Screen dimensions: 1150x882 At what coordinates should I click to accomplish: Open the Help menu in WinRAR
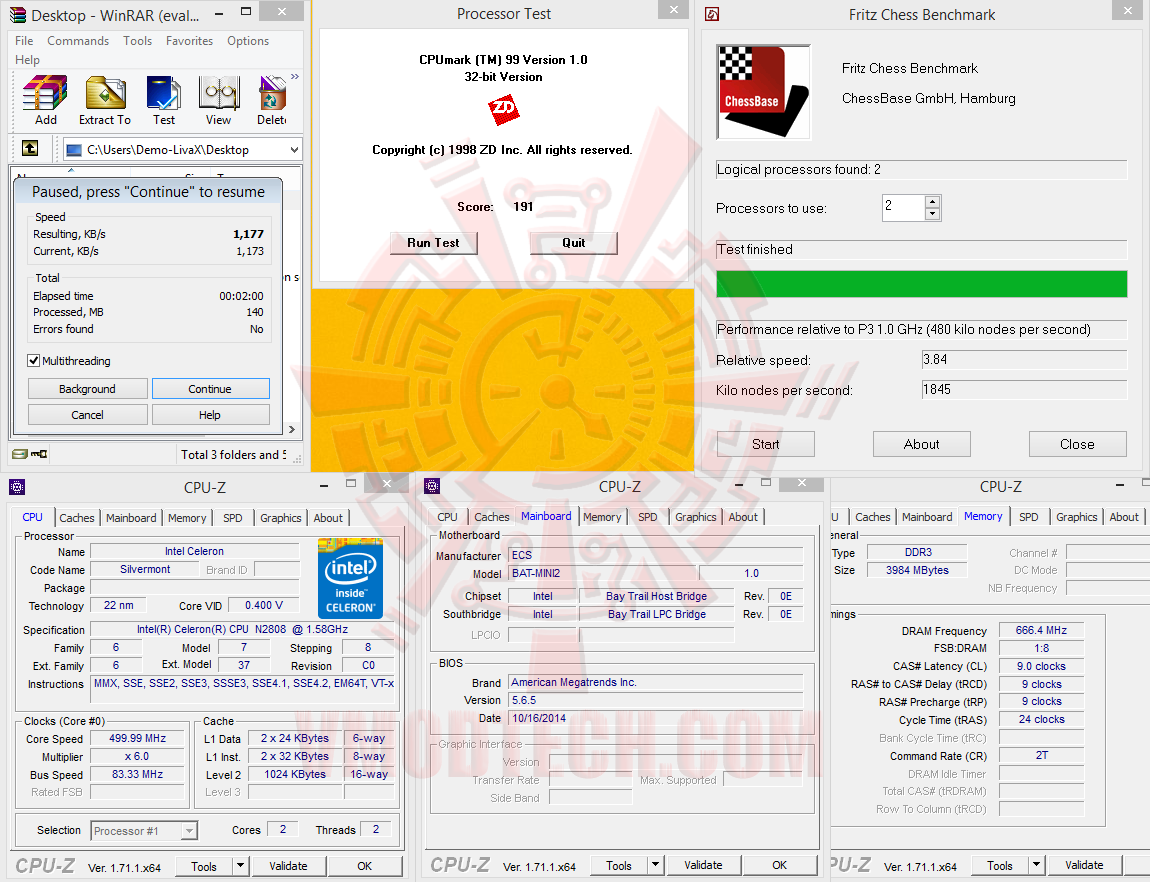pyautogui.click(x=27, y=60)
